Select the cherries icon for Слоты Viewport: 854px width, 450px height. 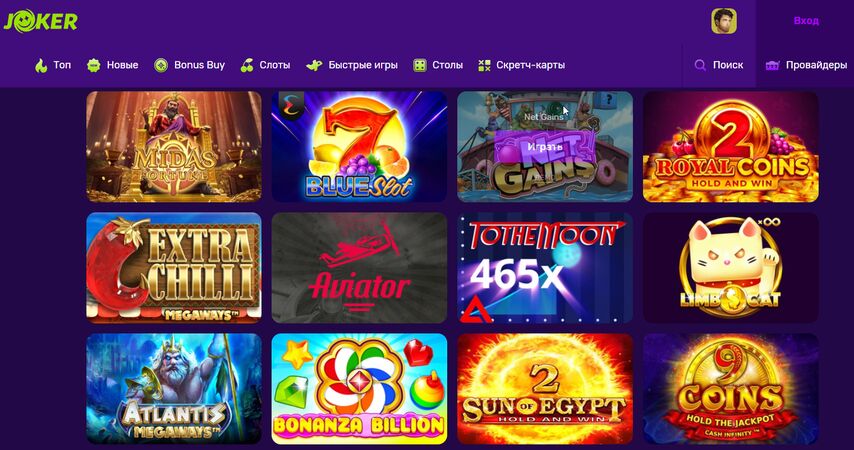coord(247,65)
